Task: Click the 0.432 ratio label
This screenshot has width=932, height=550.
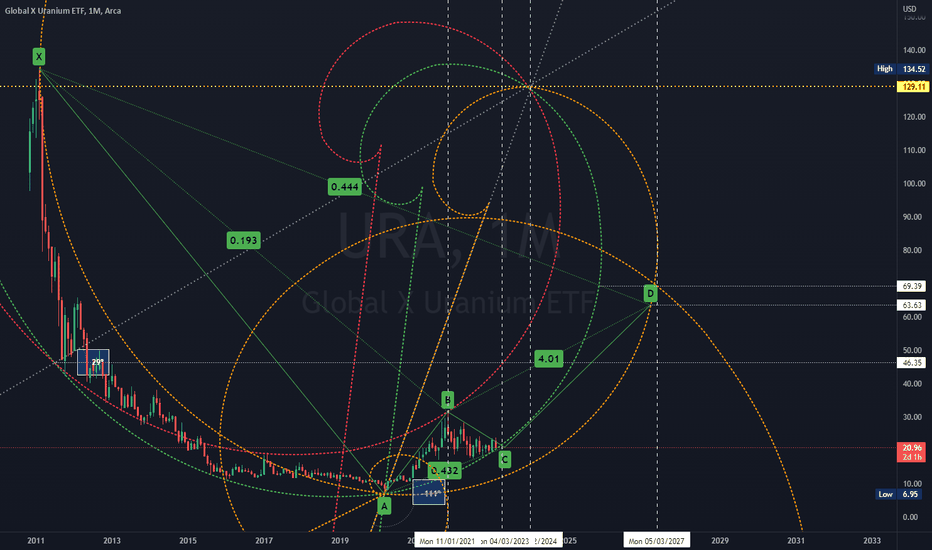Action: (445, 470)
